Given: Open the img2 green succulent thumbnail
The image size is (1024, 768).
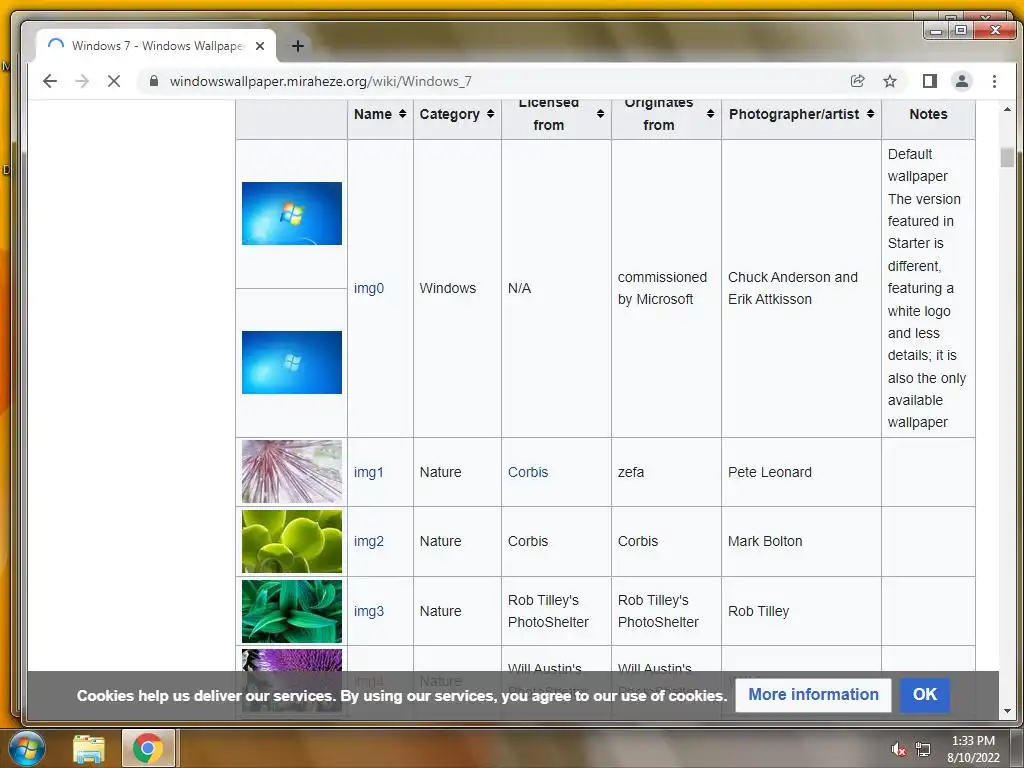Looking at the screenshot, I should tap(292, 541).
